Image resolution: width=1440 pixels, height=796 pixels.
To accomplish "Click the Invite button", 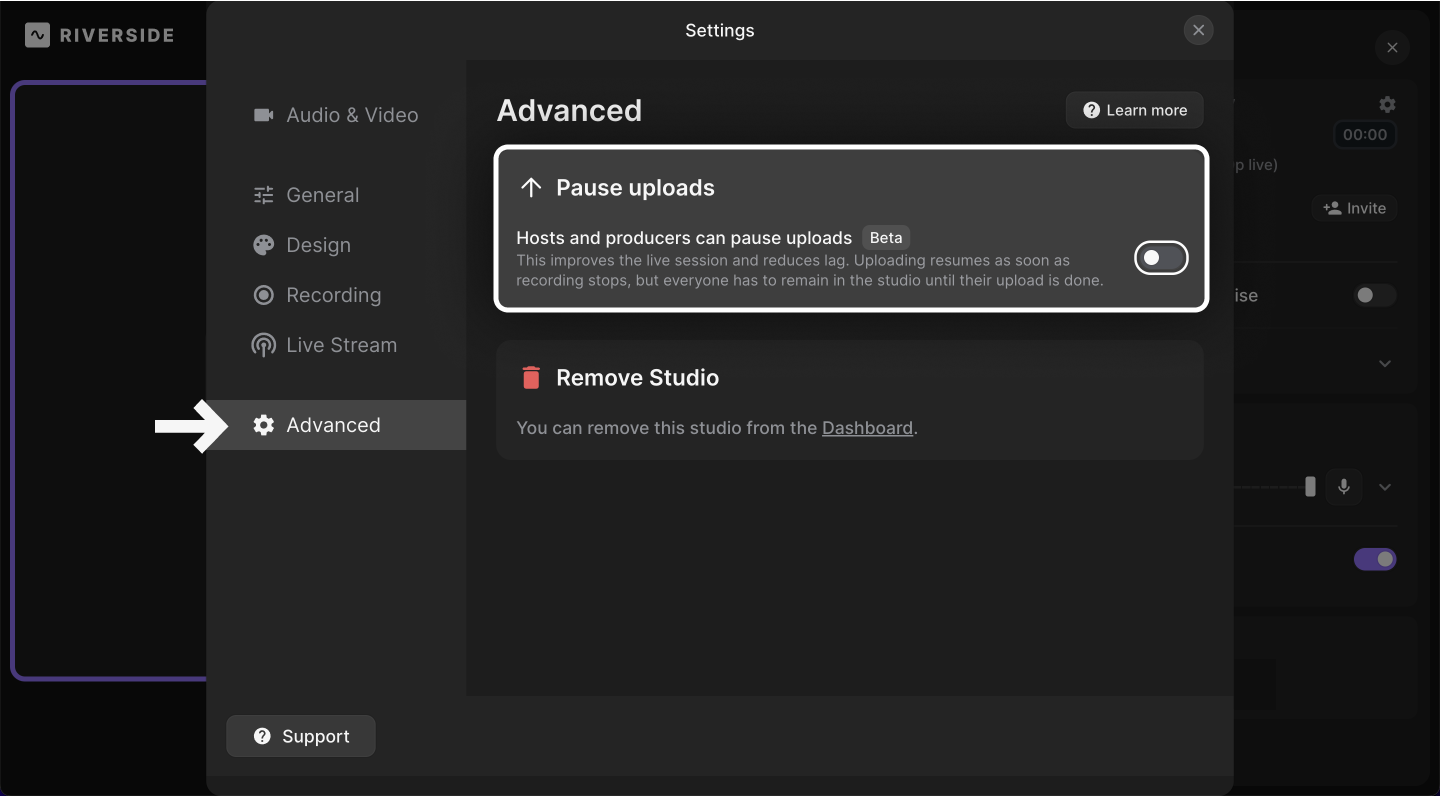I will [1355, 208].
